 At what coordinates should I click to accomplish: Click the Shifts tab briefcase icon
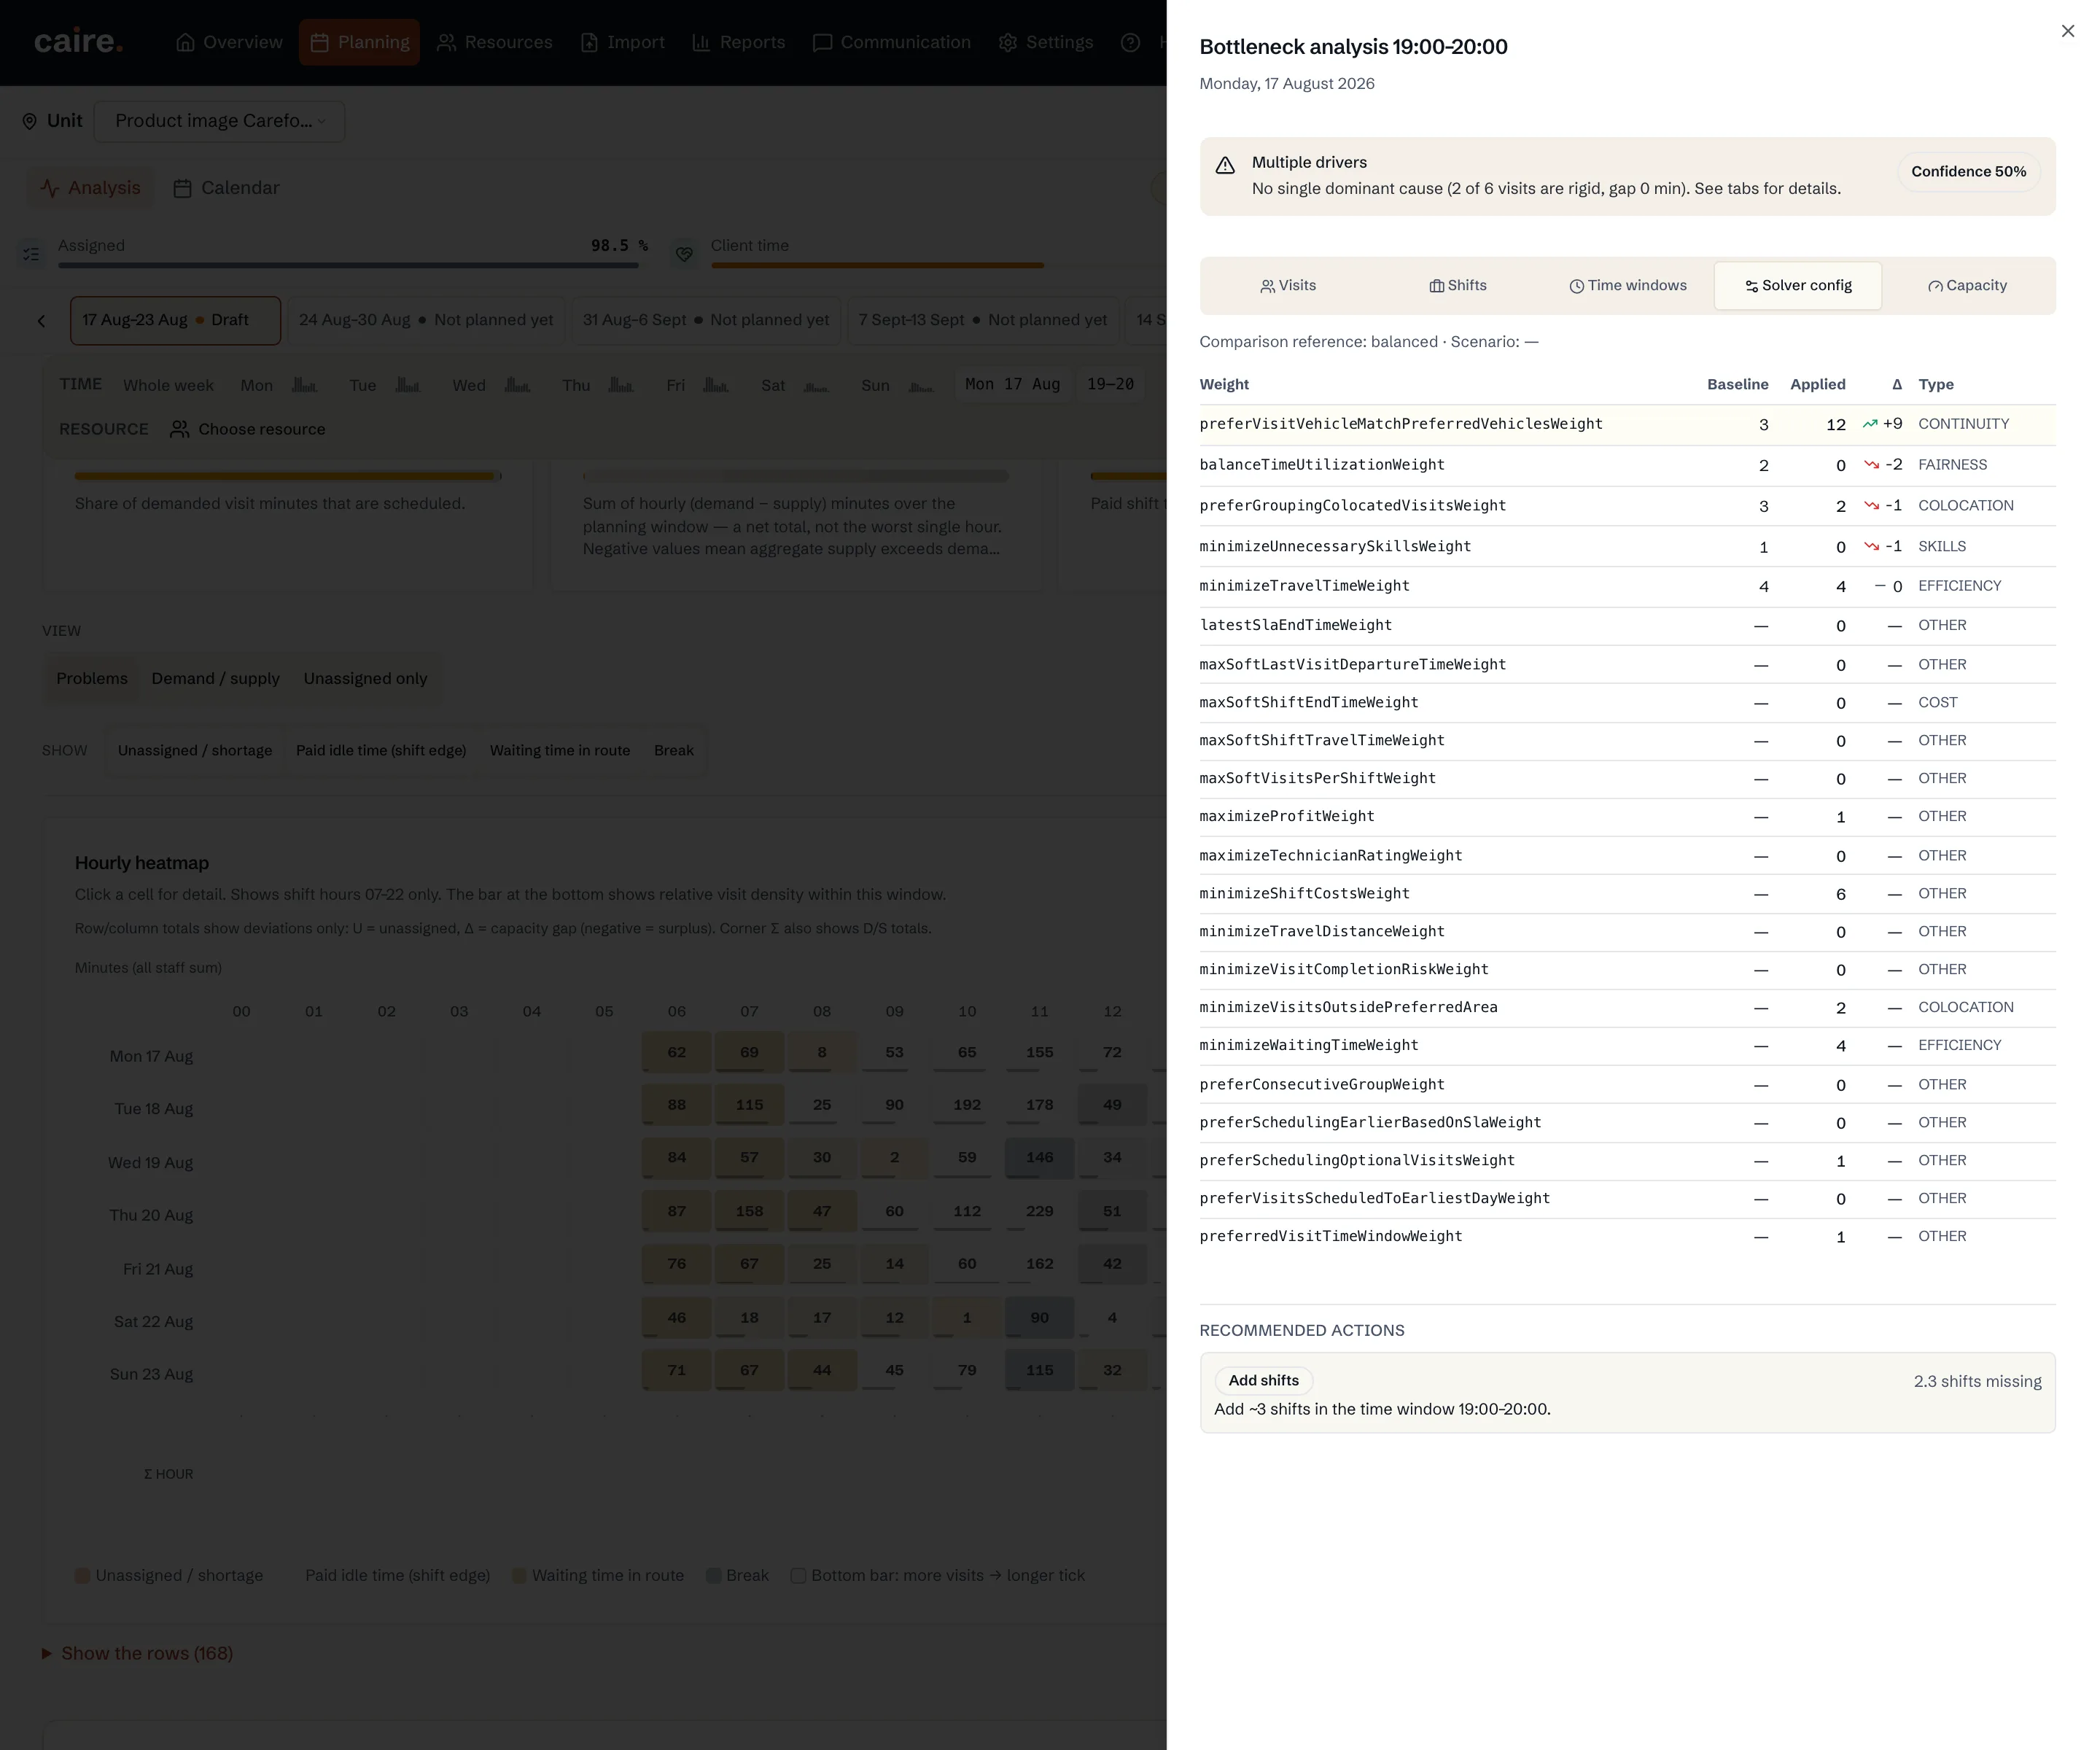click(x=1436, y=286)
